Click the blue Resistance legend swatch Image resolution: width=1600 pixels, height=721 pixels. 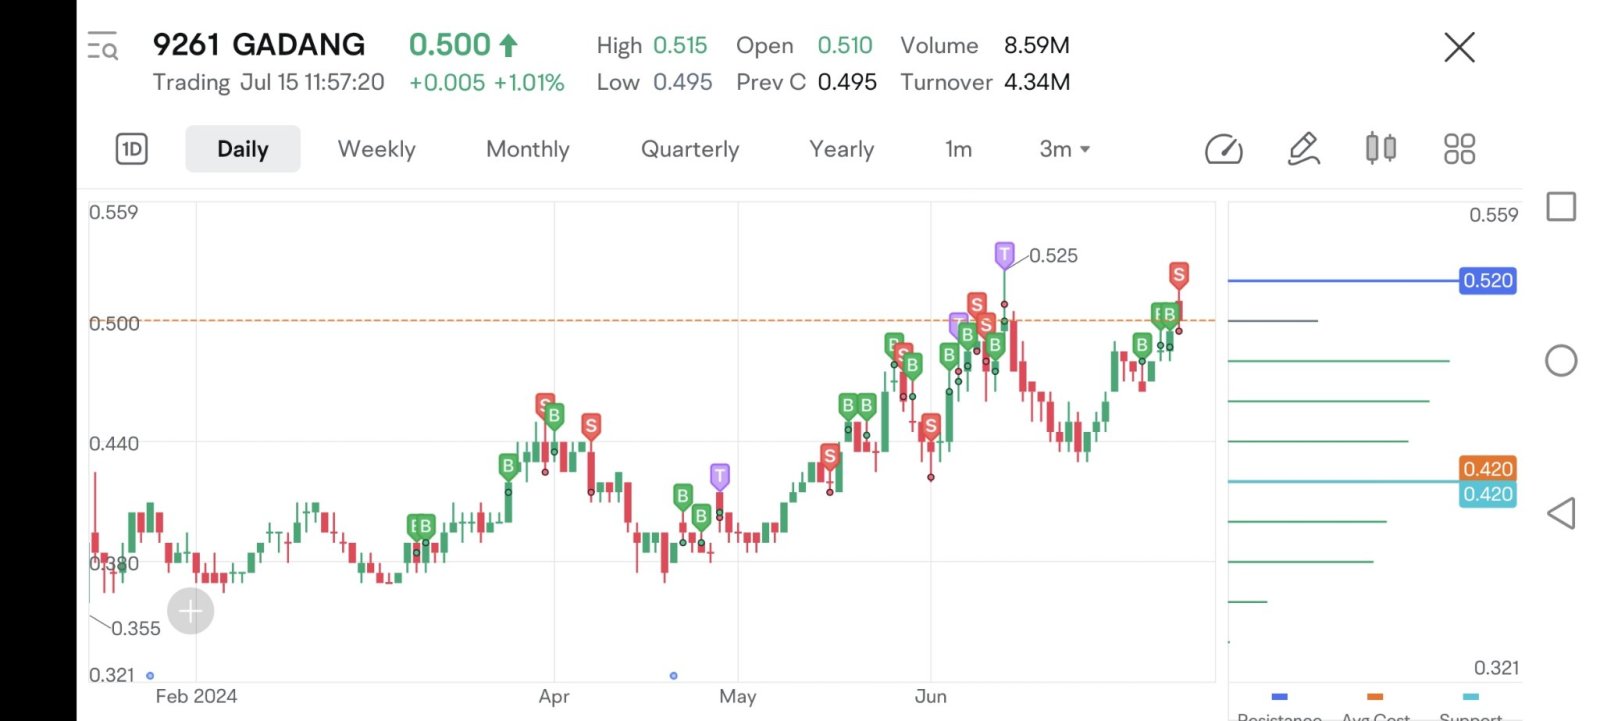(x=1279, y=697)
